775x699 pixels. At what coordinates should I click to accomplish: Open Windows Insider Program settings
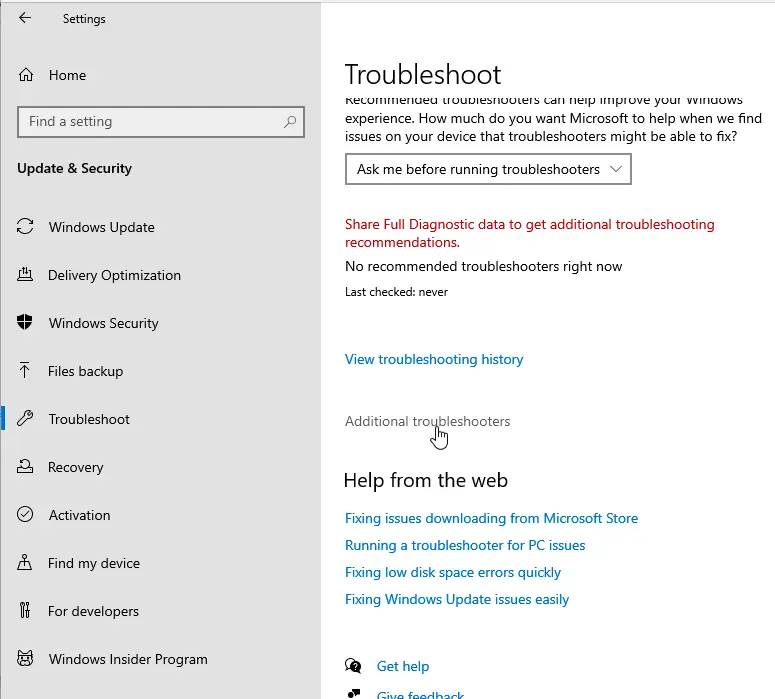click(x=128, y=659)
